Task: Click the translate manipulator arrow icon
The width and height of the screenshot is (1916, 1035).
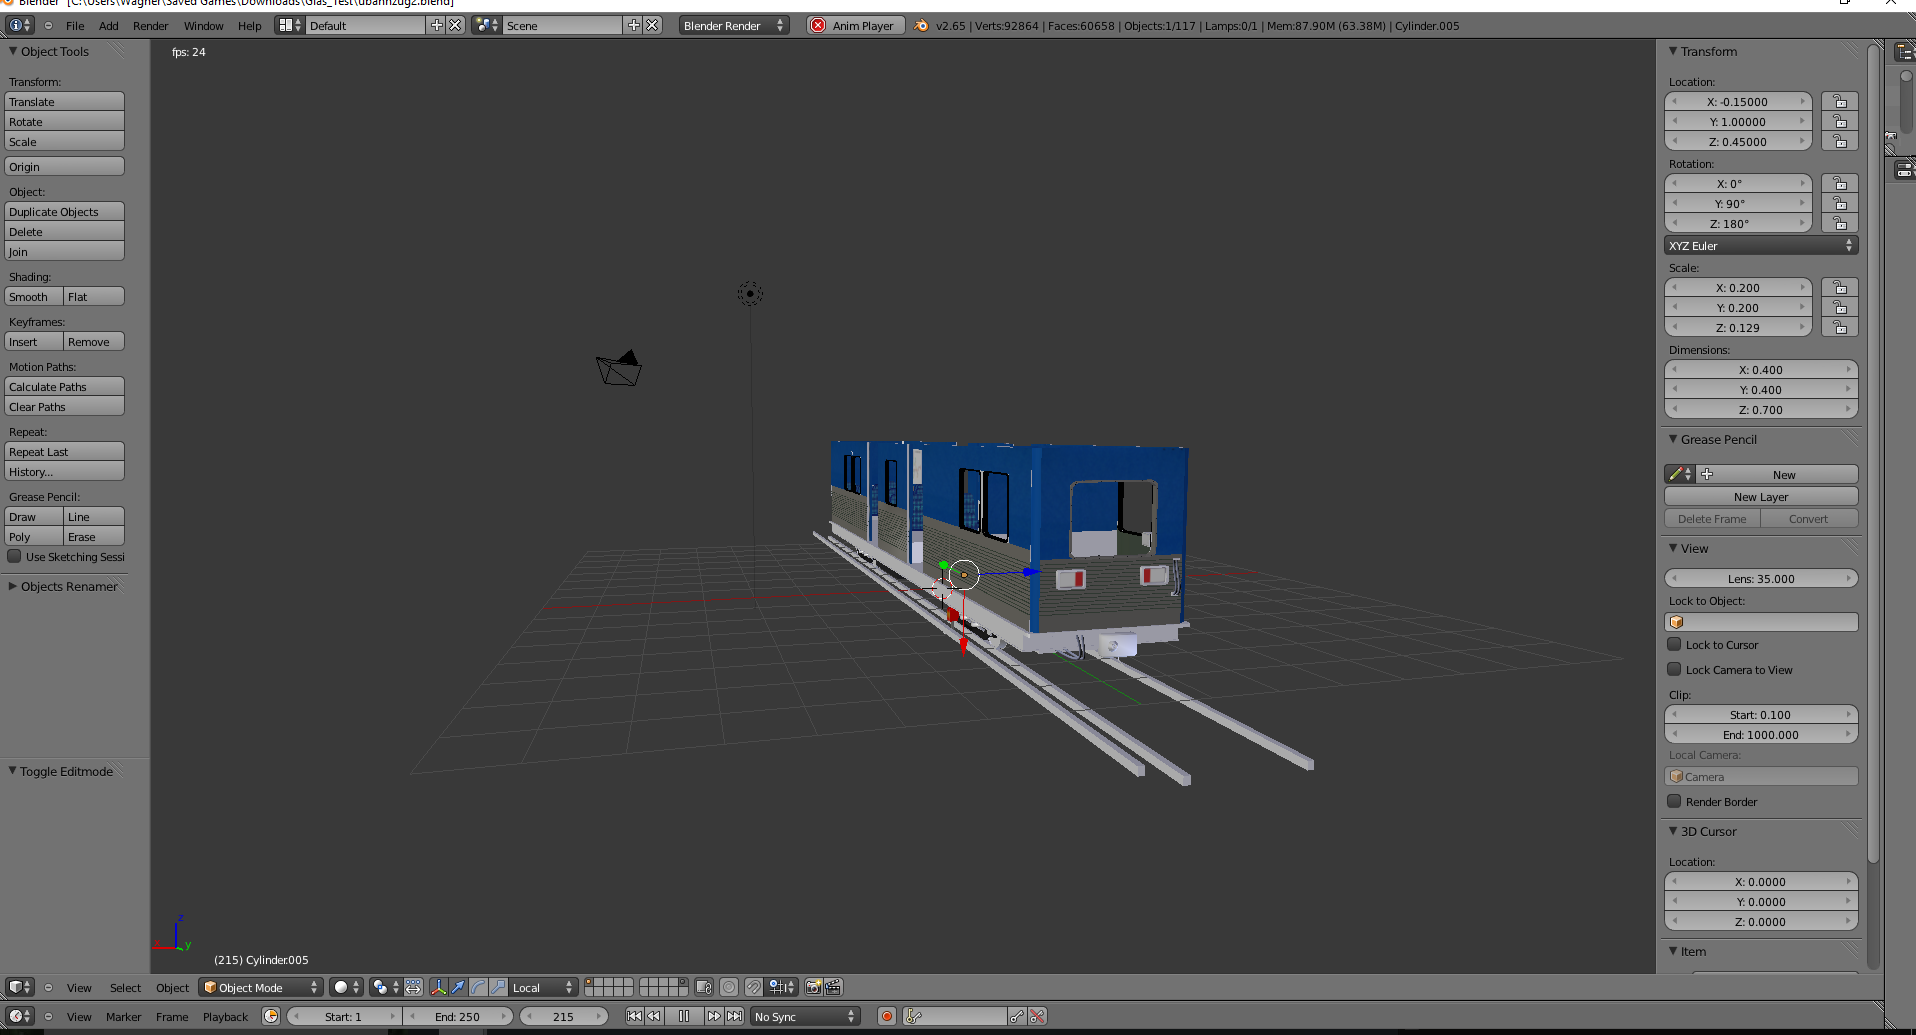Action: click(458, 987)
